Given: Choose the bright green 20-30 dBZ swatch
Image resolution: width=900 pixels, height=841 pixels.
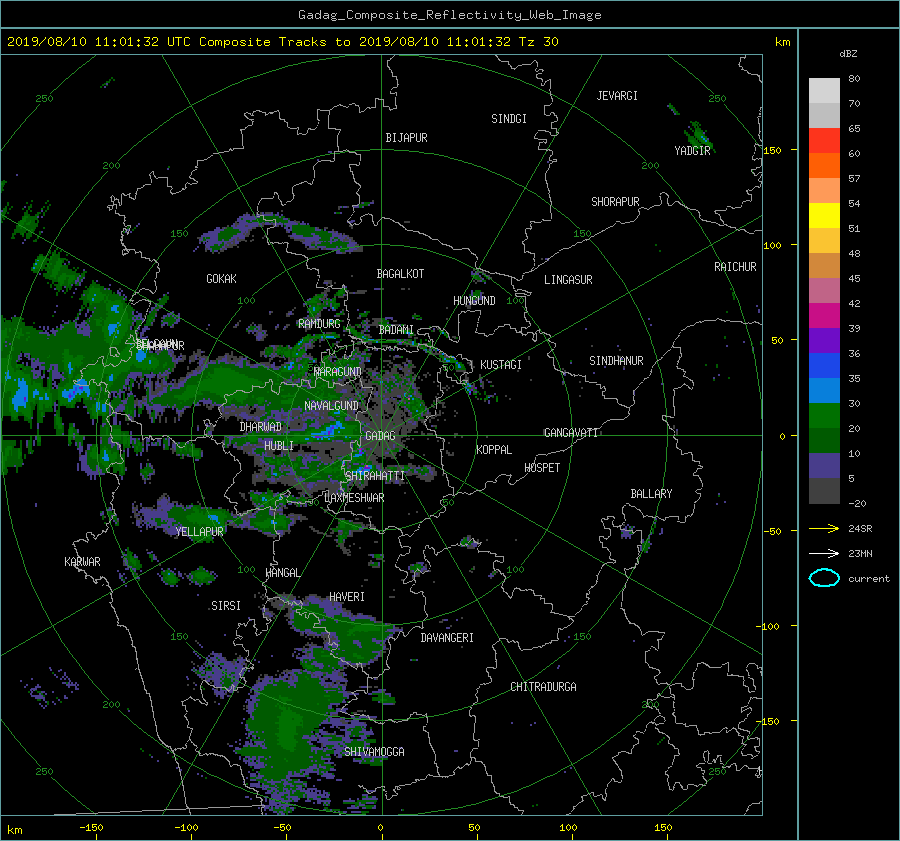Looking at the screenshot, I should pyautogui.click(x=824, y=416).
